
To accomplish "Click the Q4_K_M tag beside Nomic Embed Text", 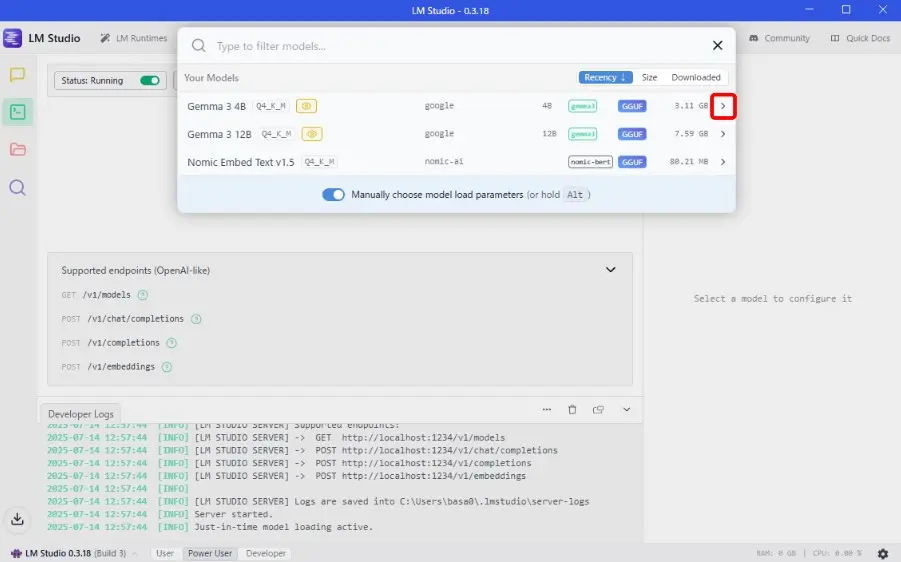I will coord(319,162).
